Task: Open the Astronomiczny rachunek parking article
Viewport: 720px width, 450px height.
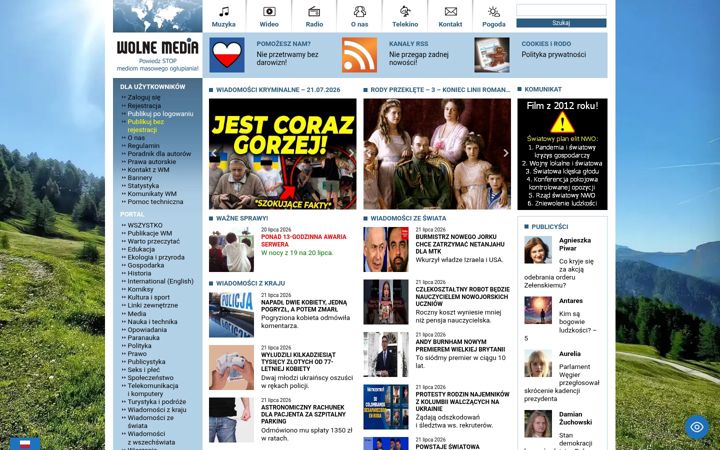Action: pos(303,414)
